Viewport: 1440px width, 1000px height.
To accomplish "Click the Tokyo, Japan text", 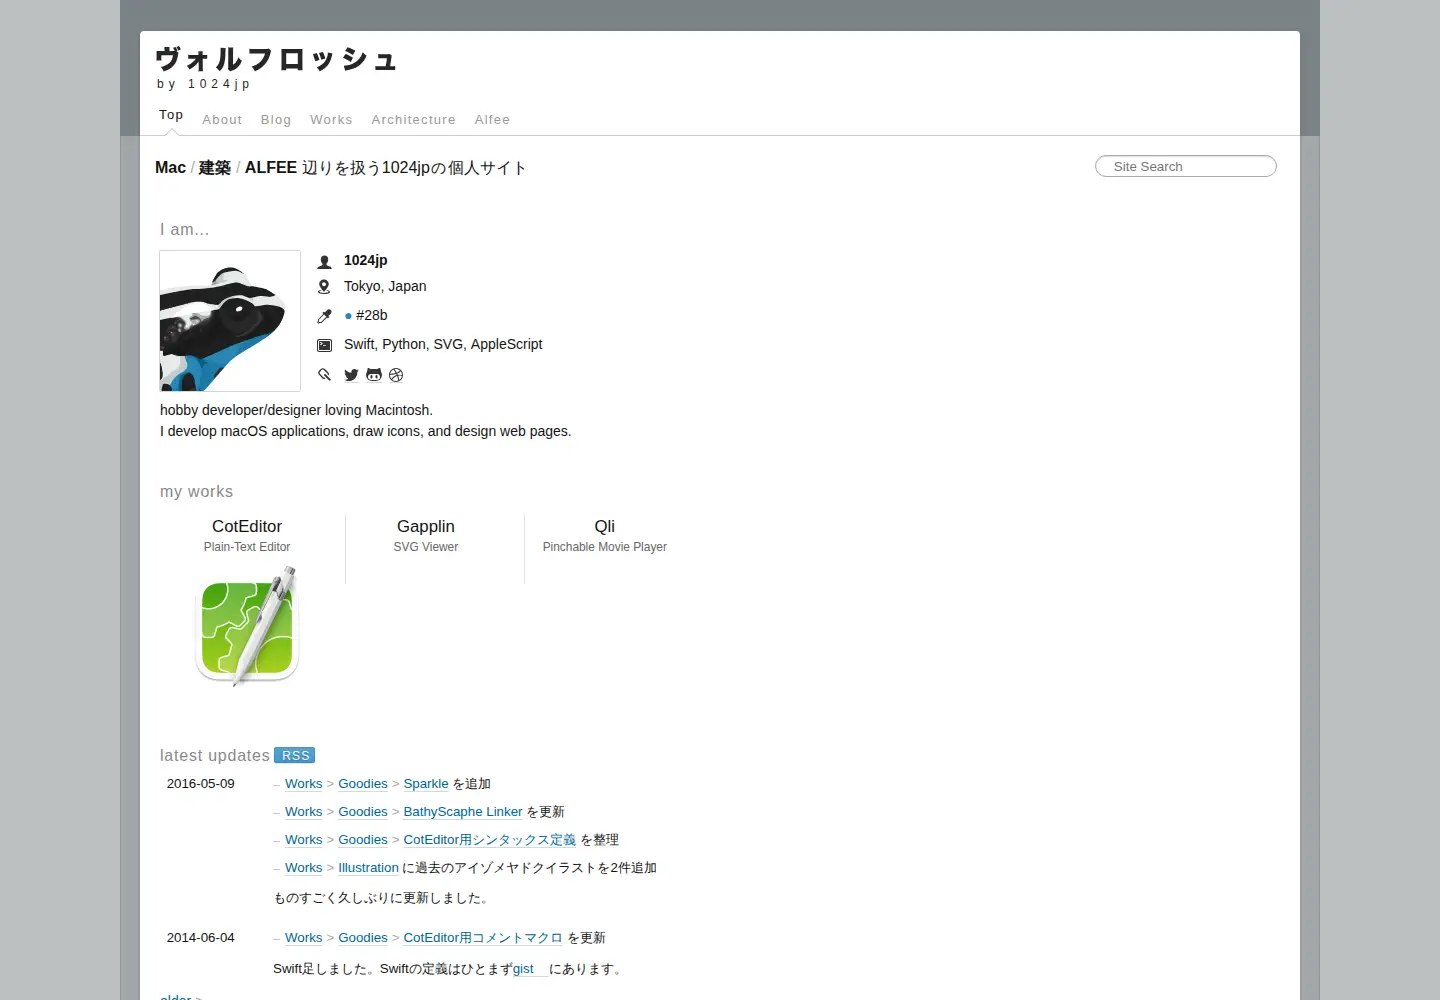I will [385, 286].
